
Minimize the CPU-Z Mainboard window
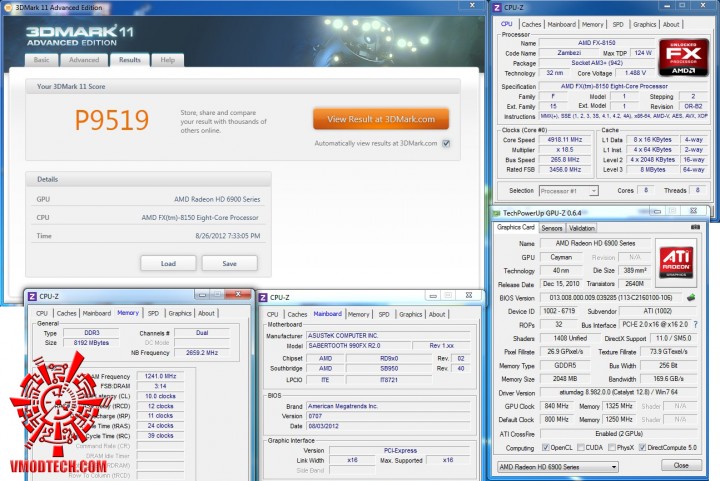[x=433, y=296]
